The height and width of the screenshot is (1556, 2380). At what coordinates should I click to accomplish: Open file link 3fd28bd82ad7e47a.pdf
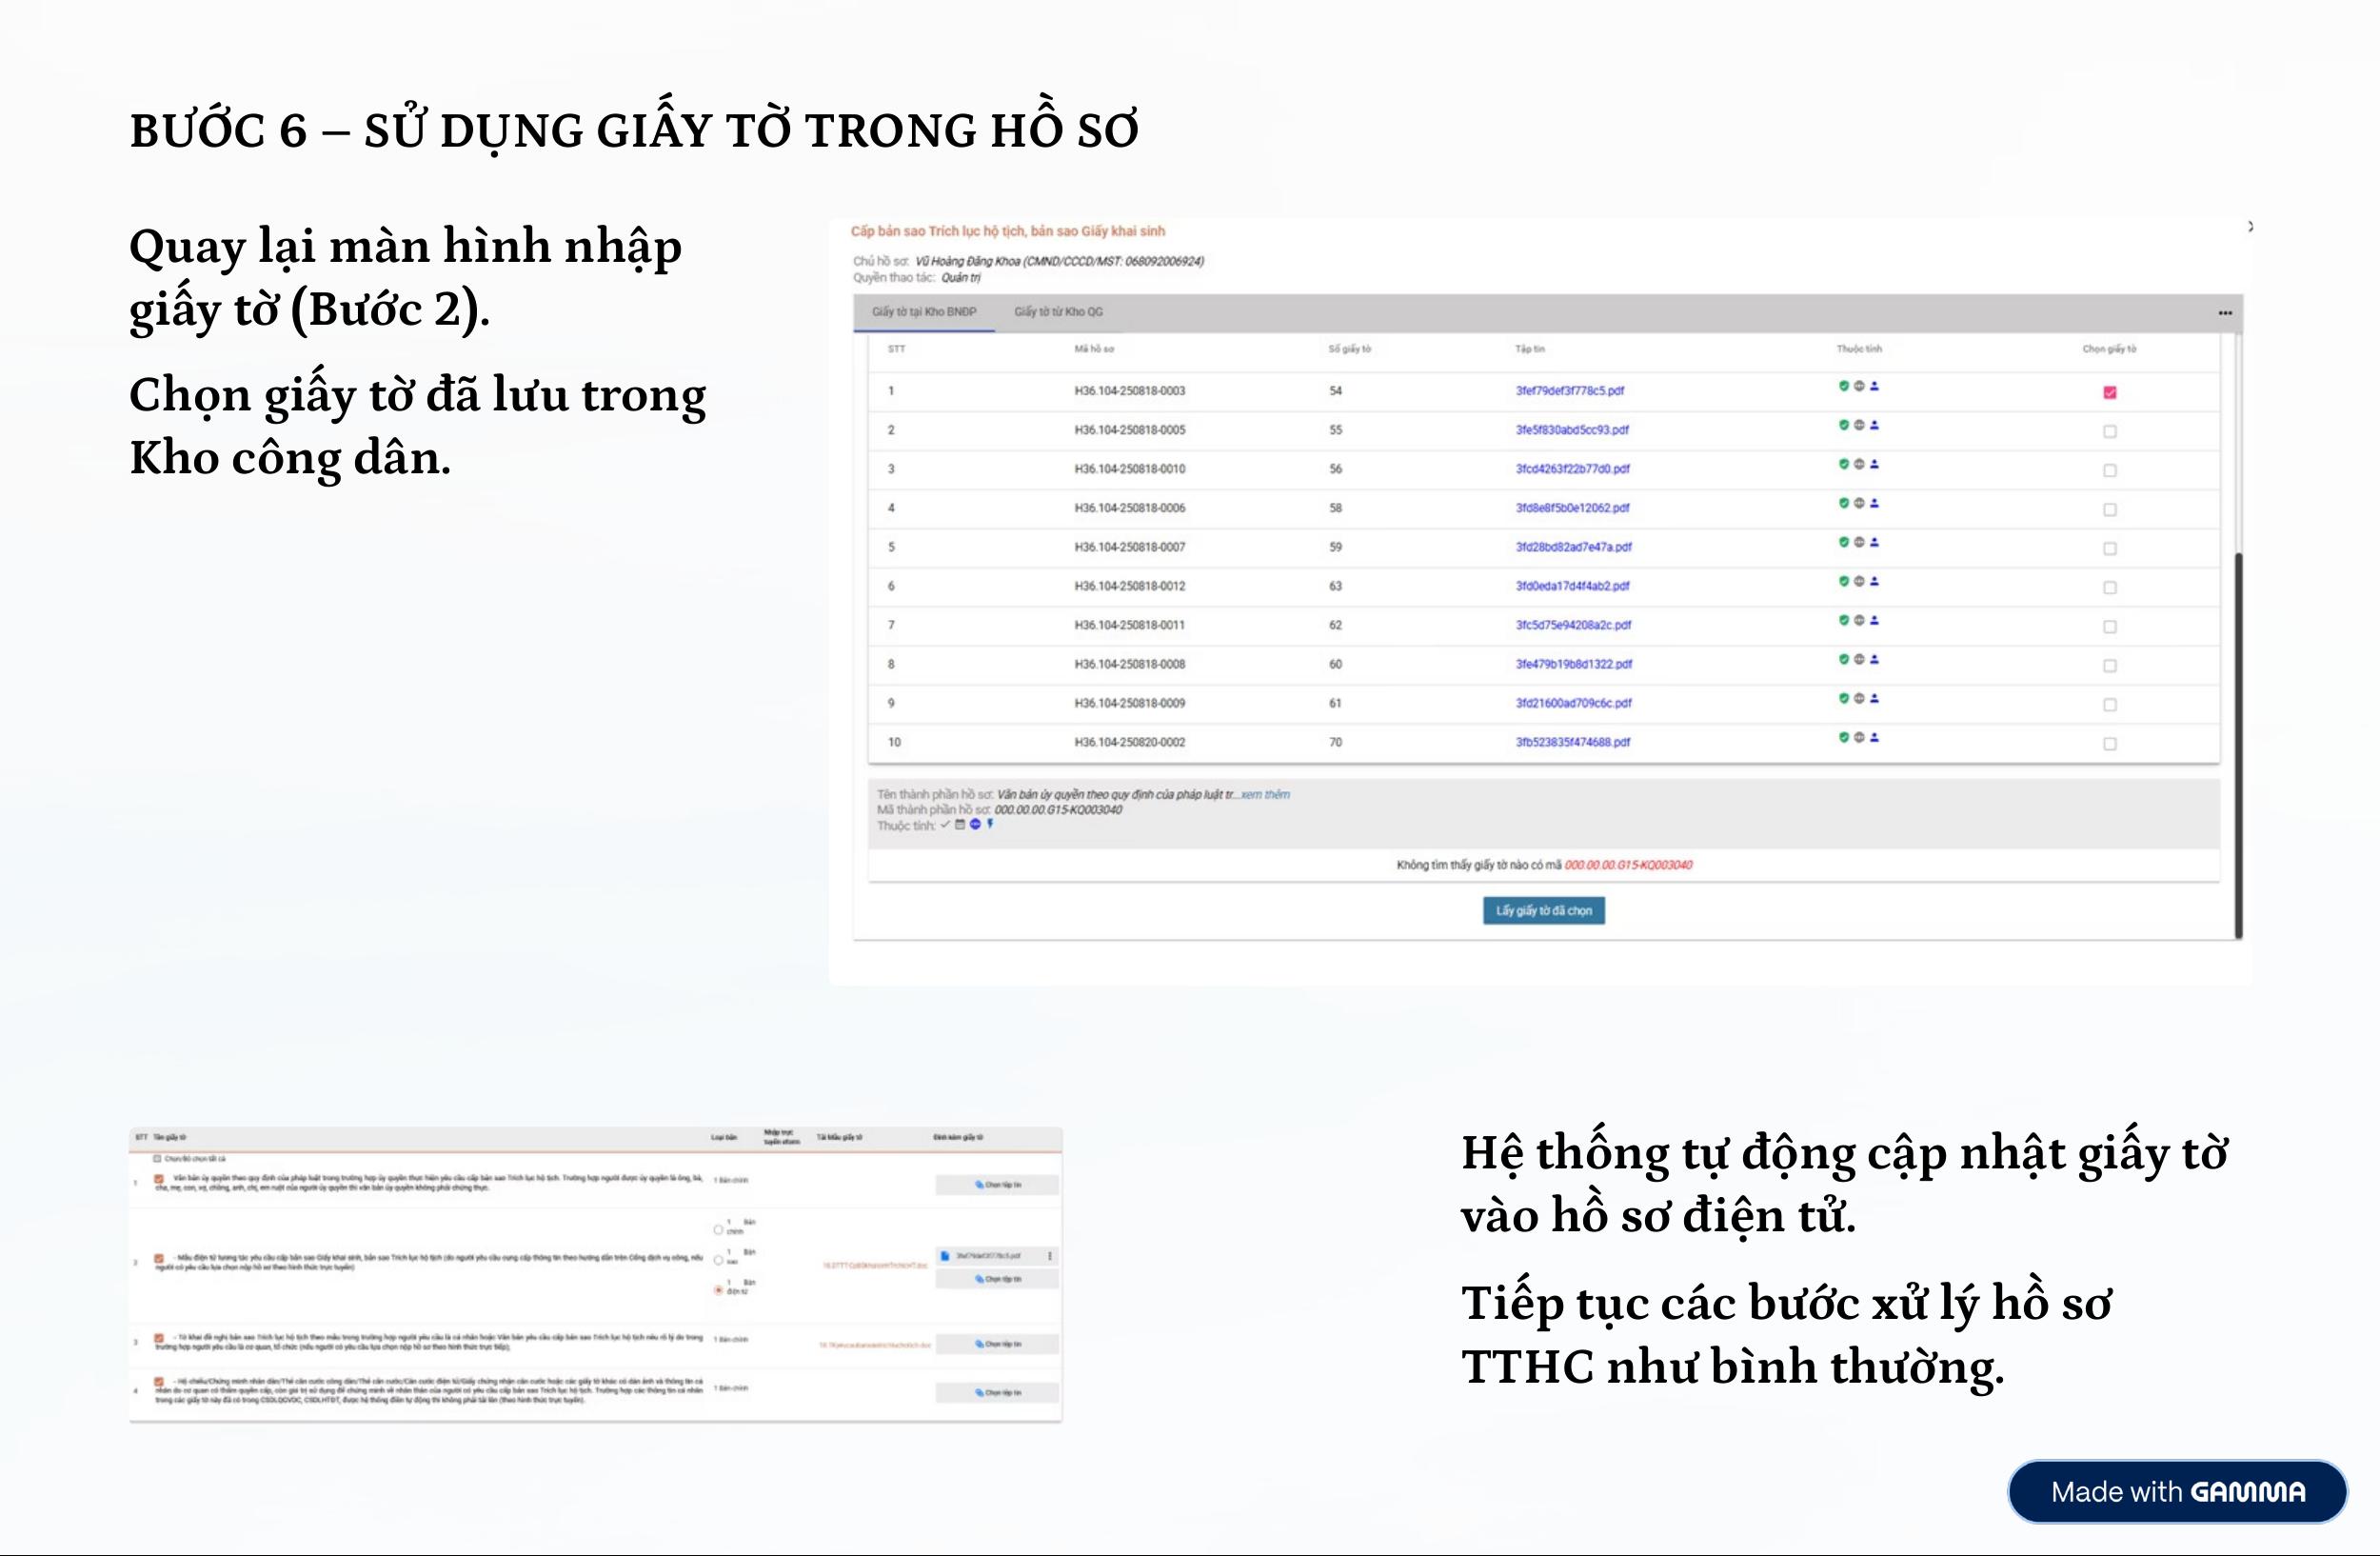point(1573,547)
